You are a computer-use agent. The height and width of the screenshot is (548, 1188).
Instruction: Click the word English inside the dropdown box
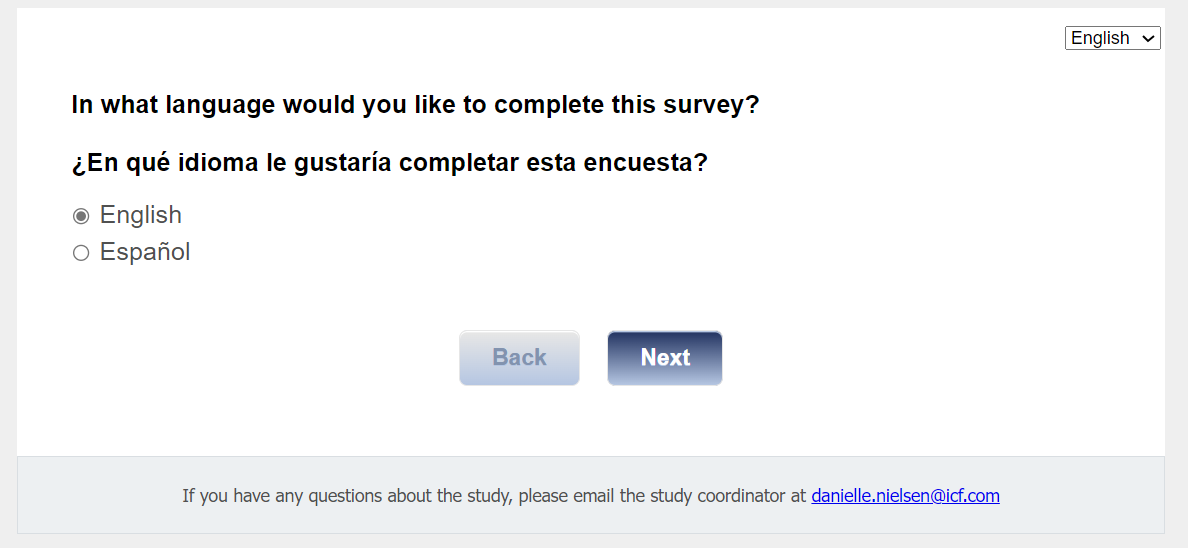coord(1099,38)
